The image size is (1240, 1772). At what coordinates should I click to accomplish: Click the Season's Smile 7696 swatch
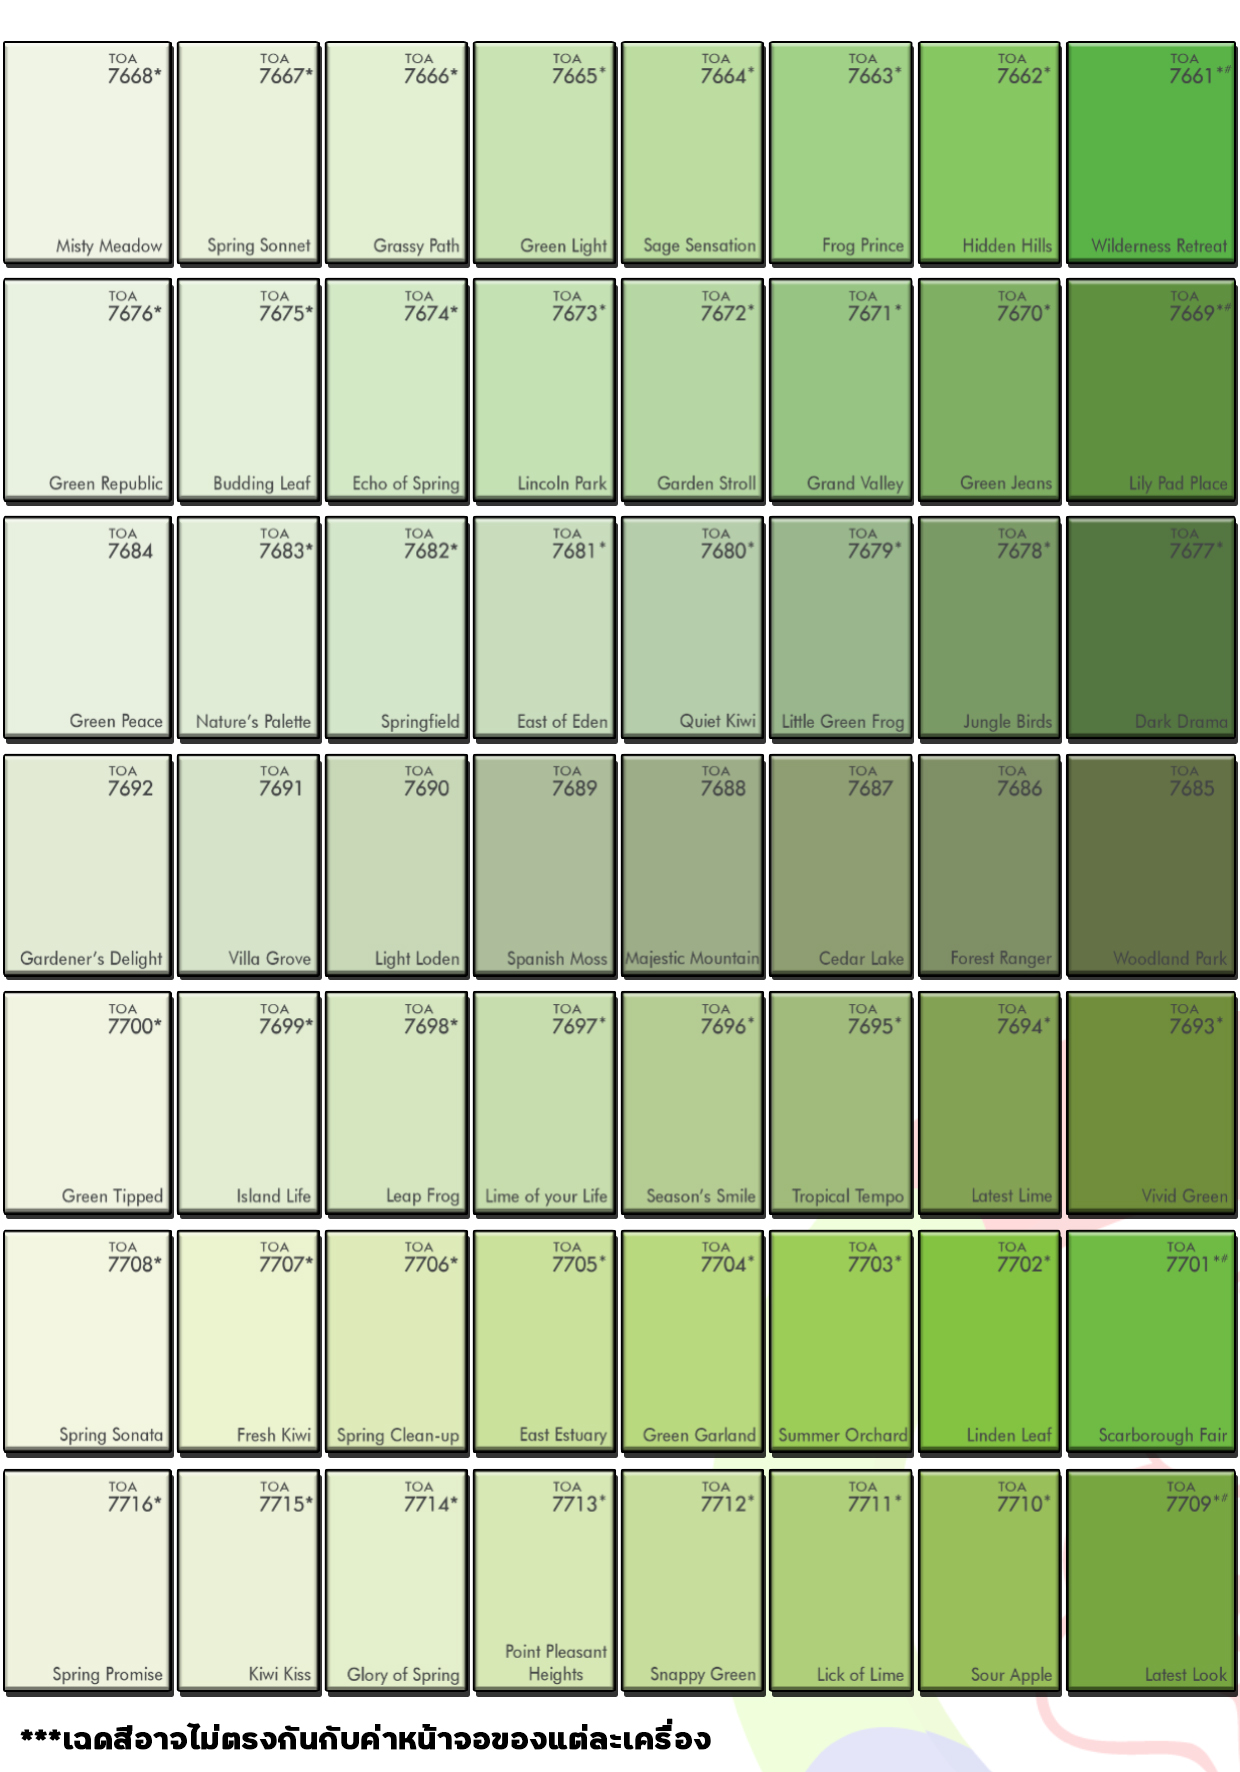coord(693,1104)
